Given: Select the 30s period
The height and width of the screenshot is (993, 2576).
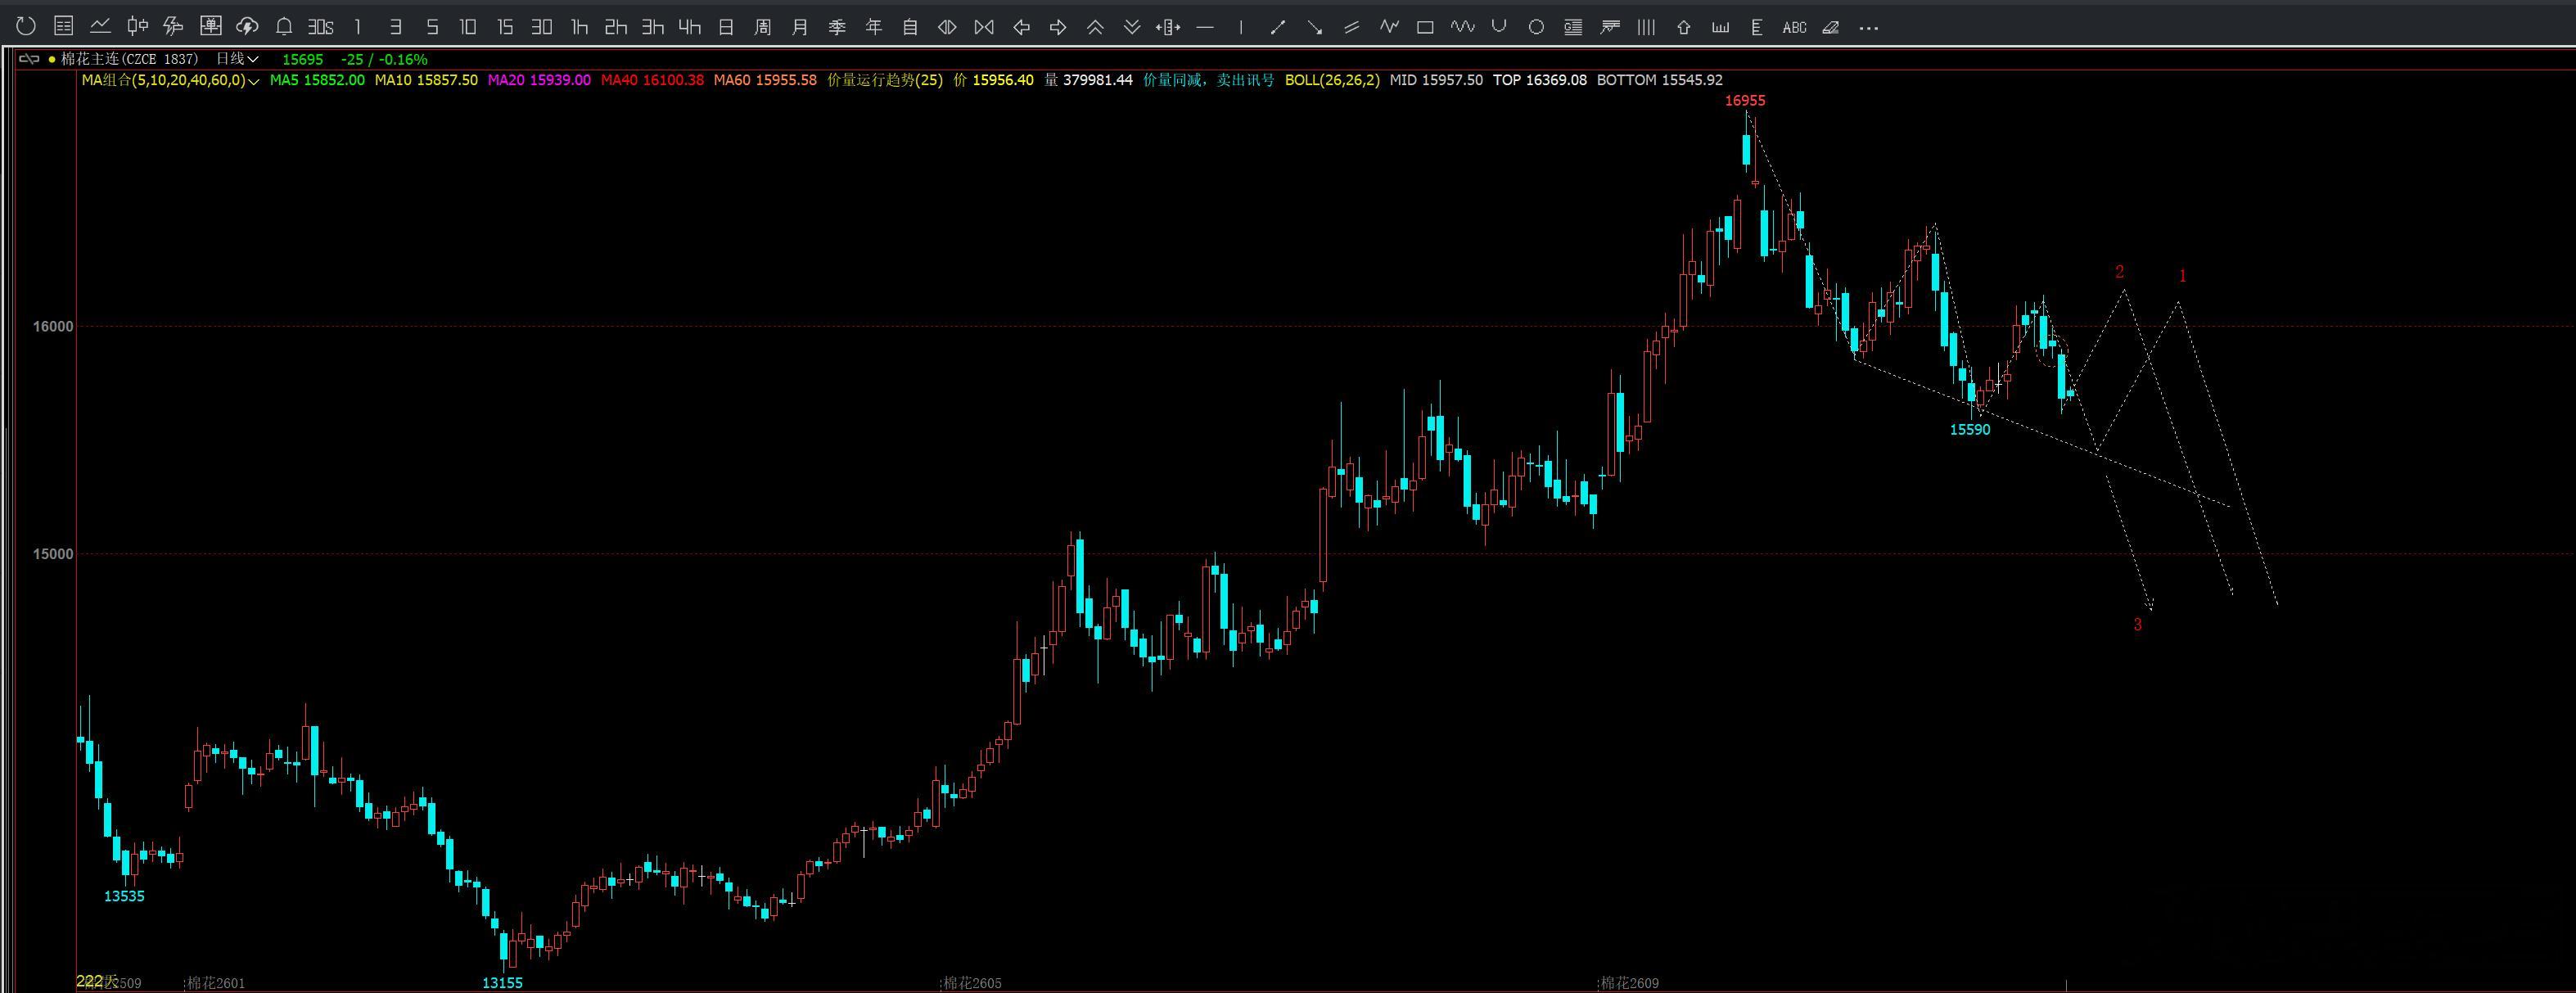Looking at the screenshot, I should coord(321,28).
